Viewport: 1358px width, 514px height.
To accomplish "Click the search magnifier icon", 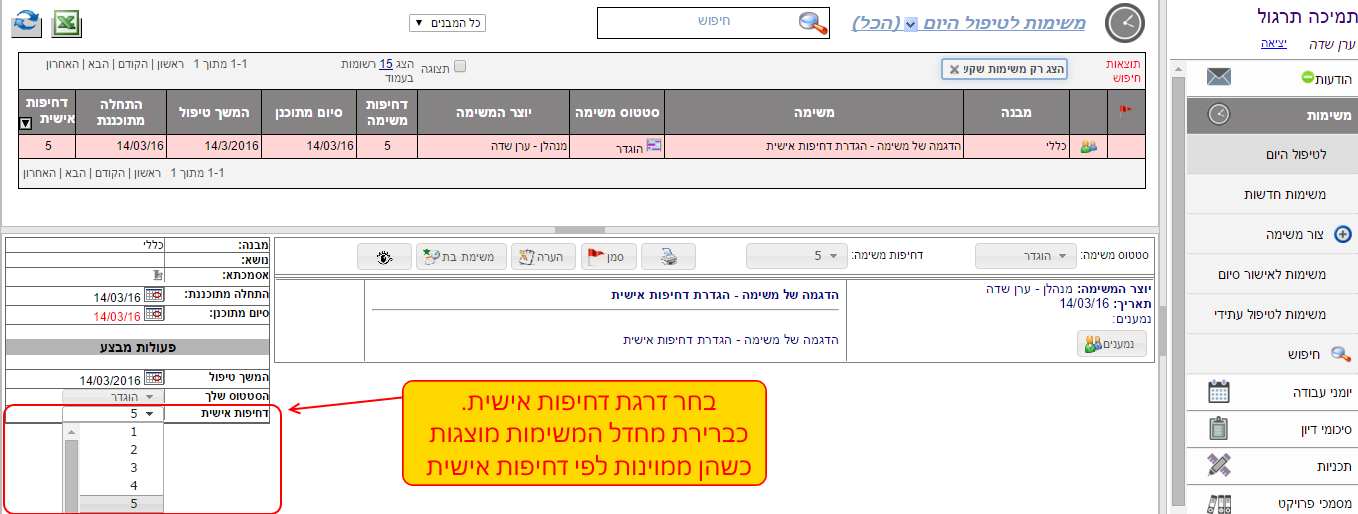I will click(x=813, y=23).
